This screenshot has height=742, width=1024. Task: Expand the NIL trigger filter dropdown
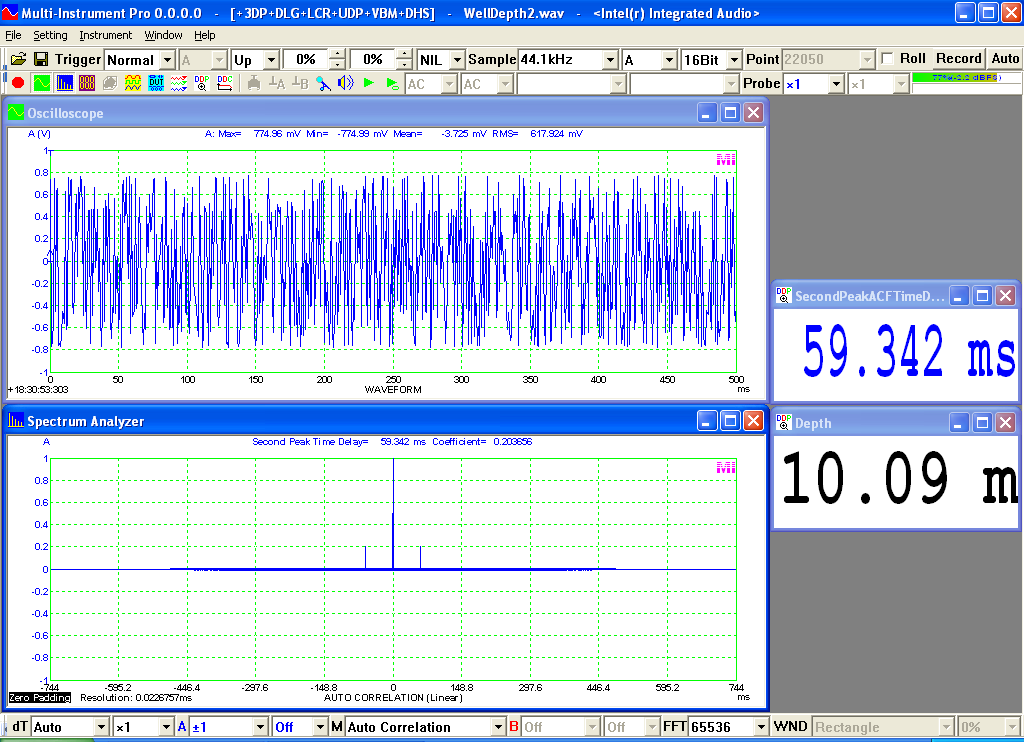[457, 60]
